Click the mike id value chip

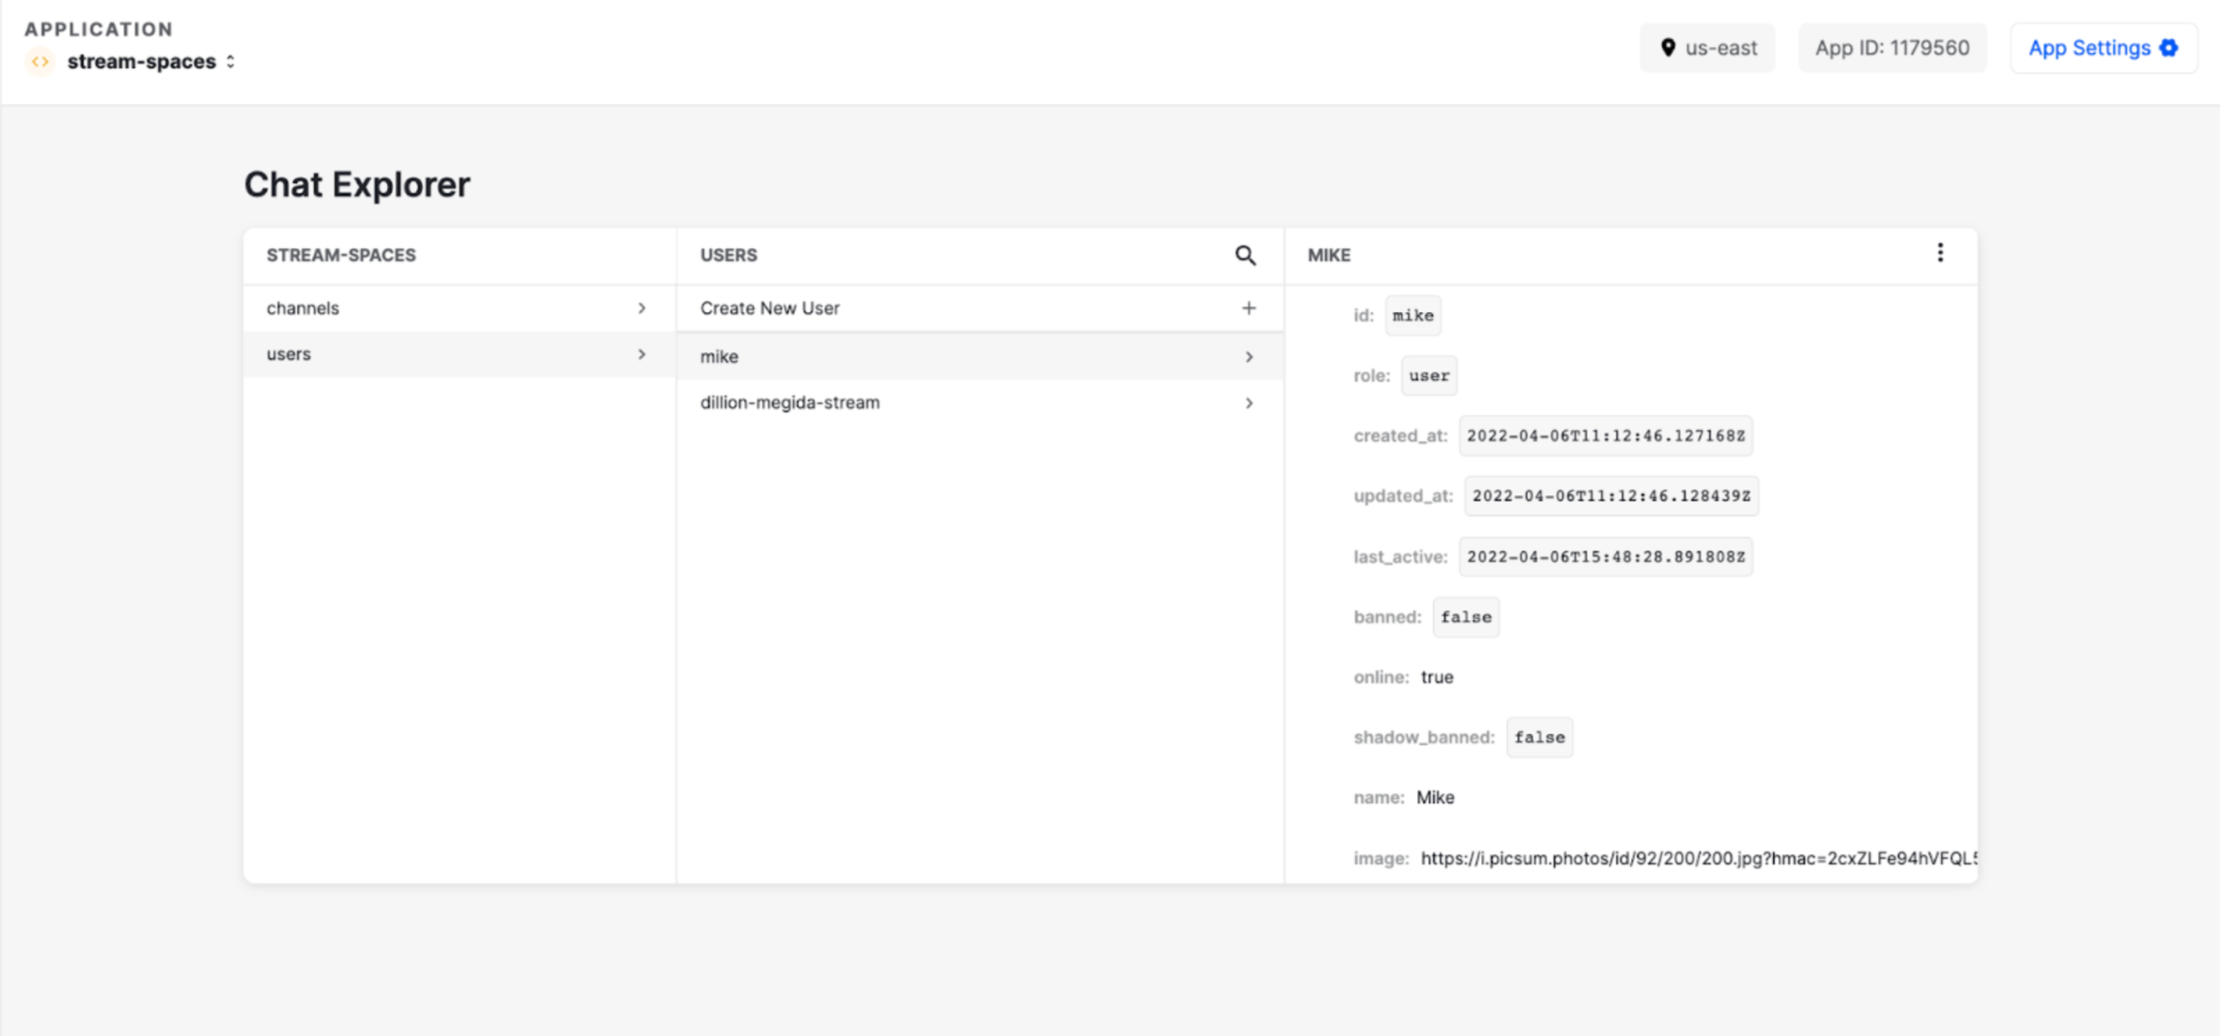tap(1412, 315)
